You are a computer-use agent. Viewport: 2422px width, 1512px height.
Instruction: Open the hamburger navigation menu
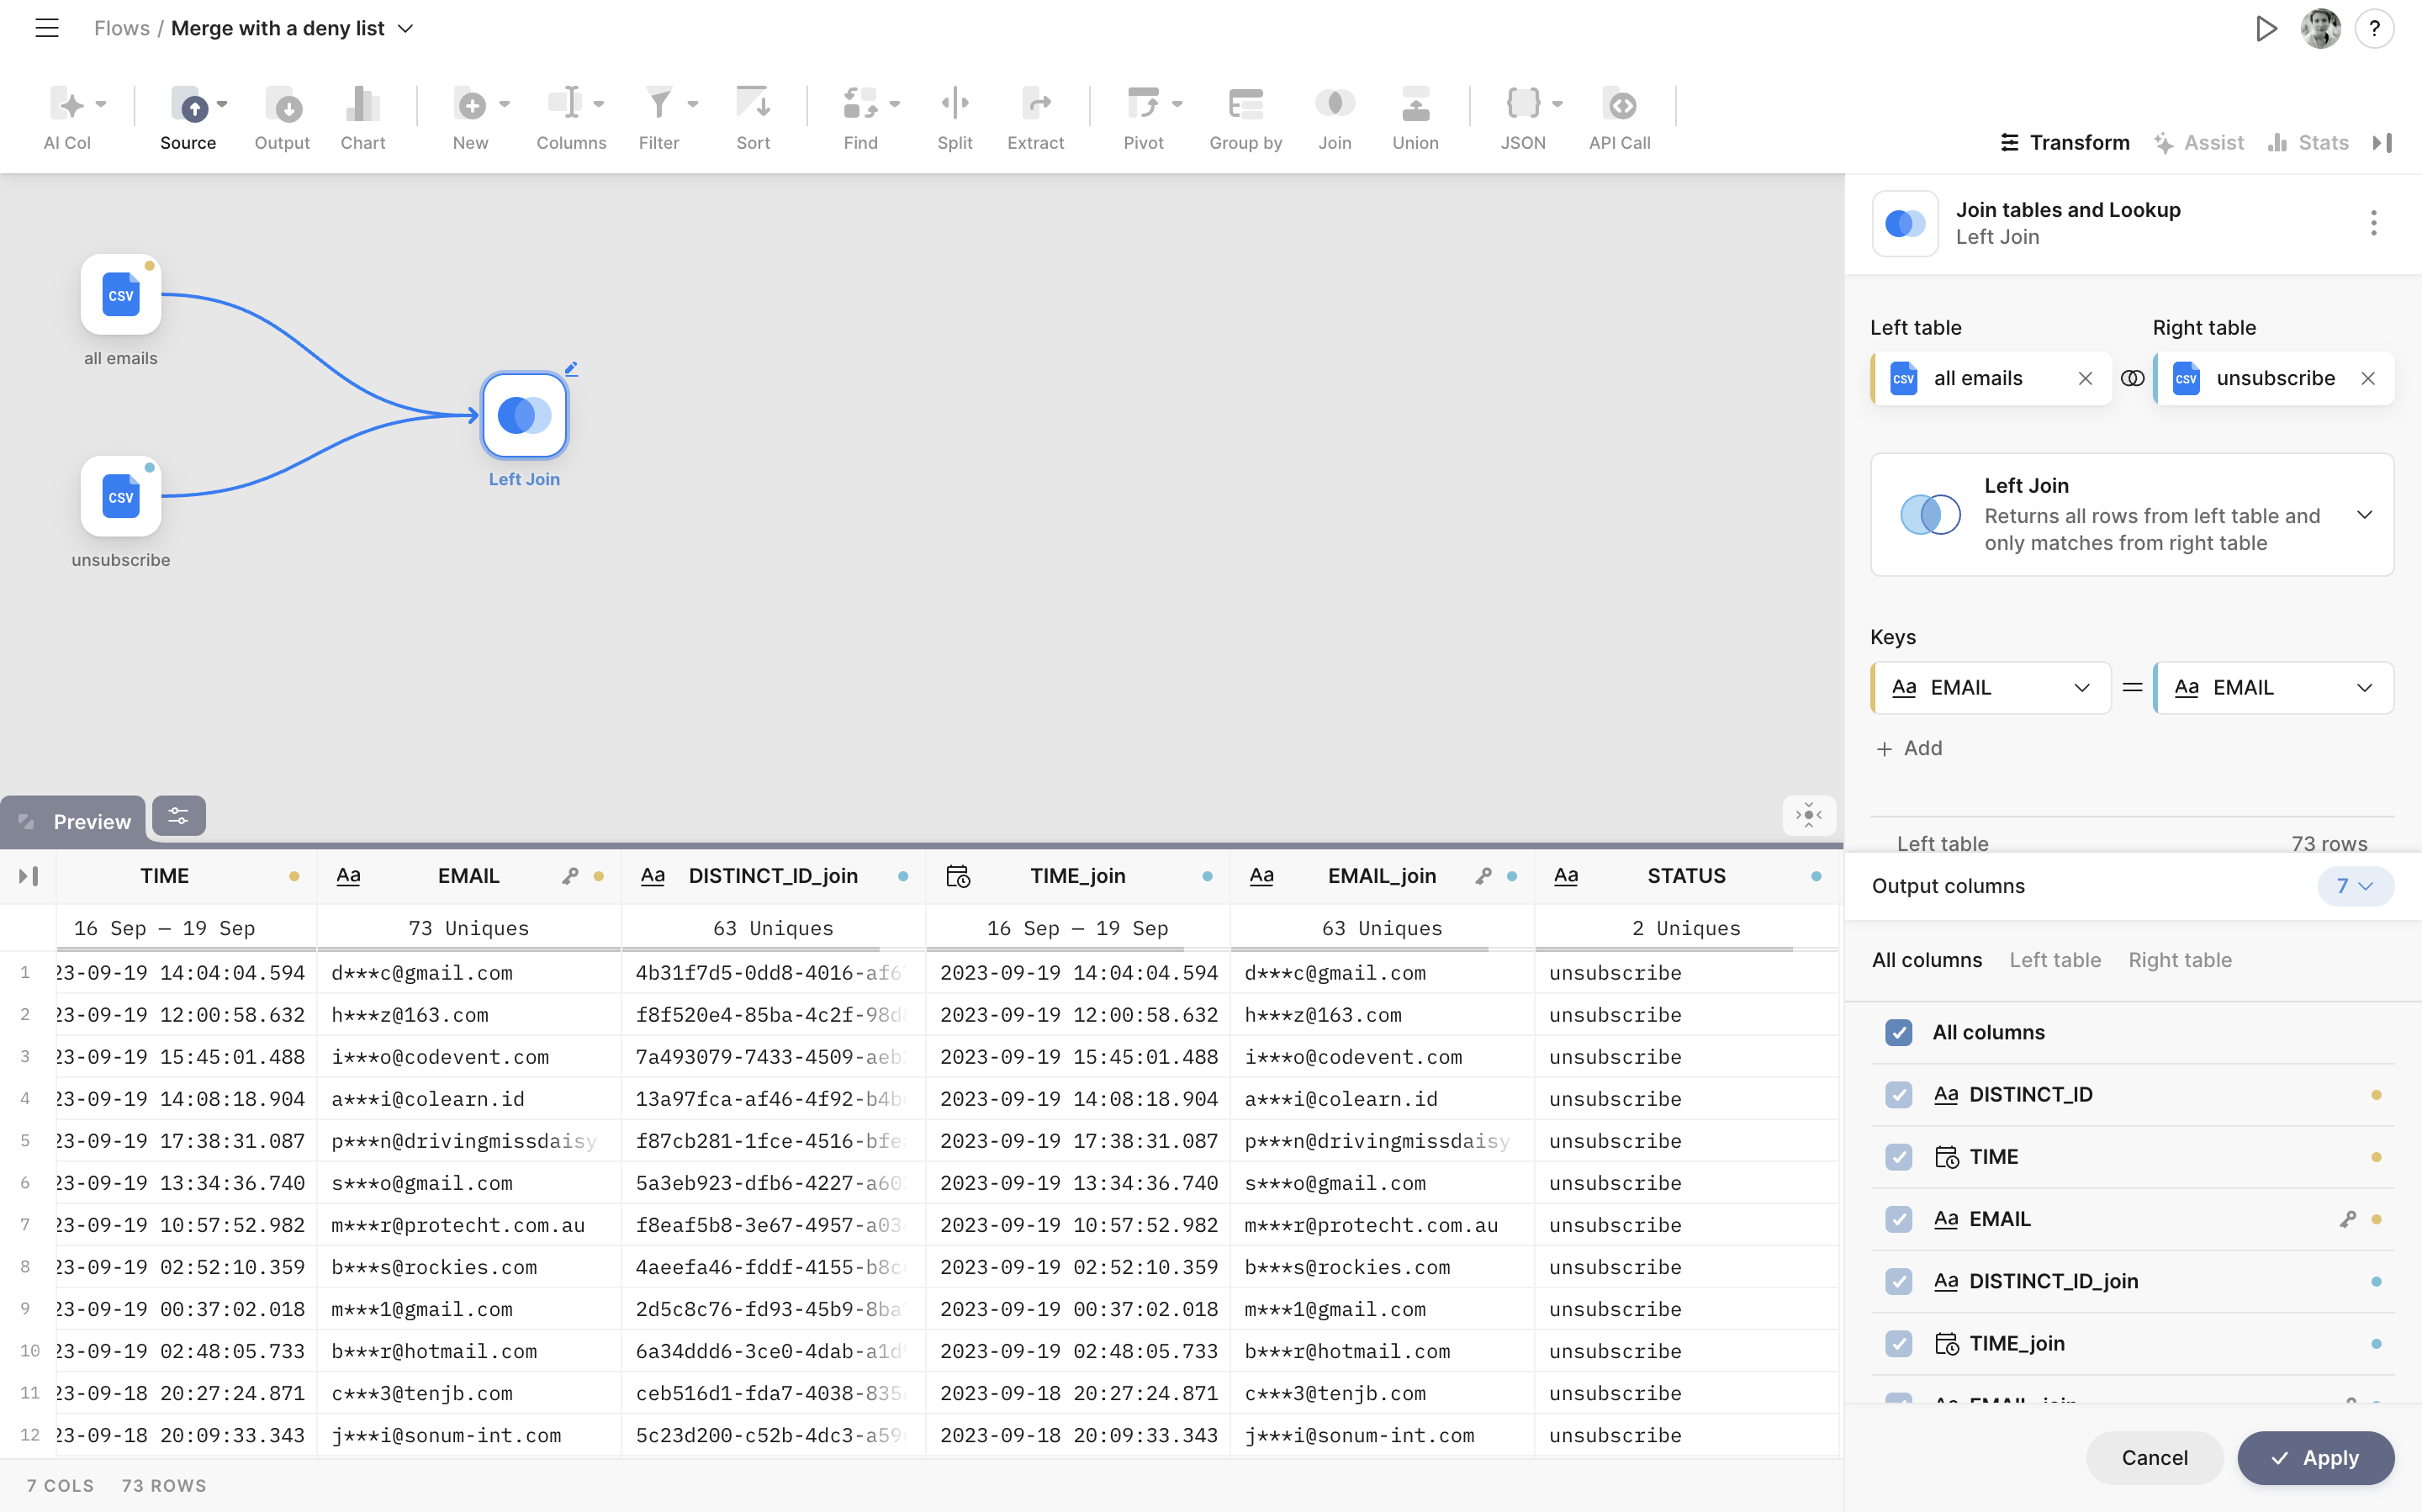tap(47, 28)
